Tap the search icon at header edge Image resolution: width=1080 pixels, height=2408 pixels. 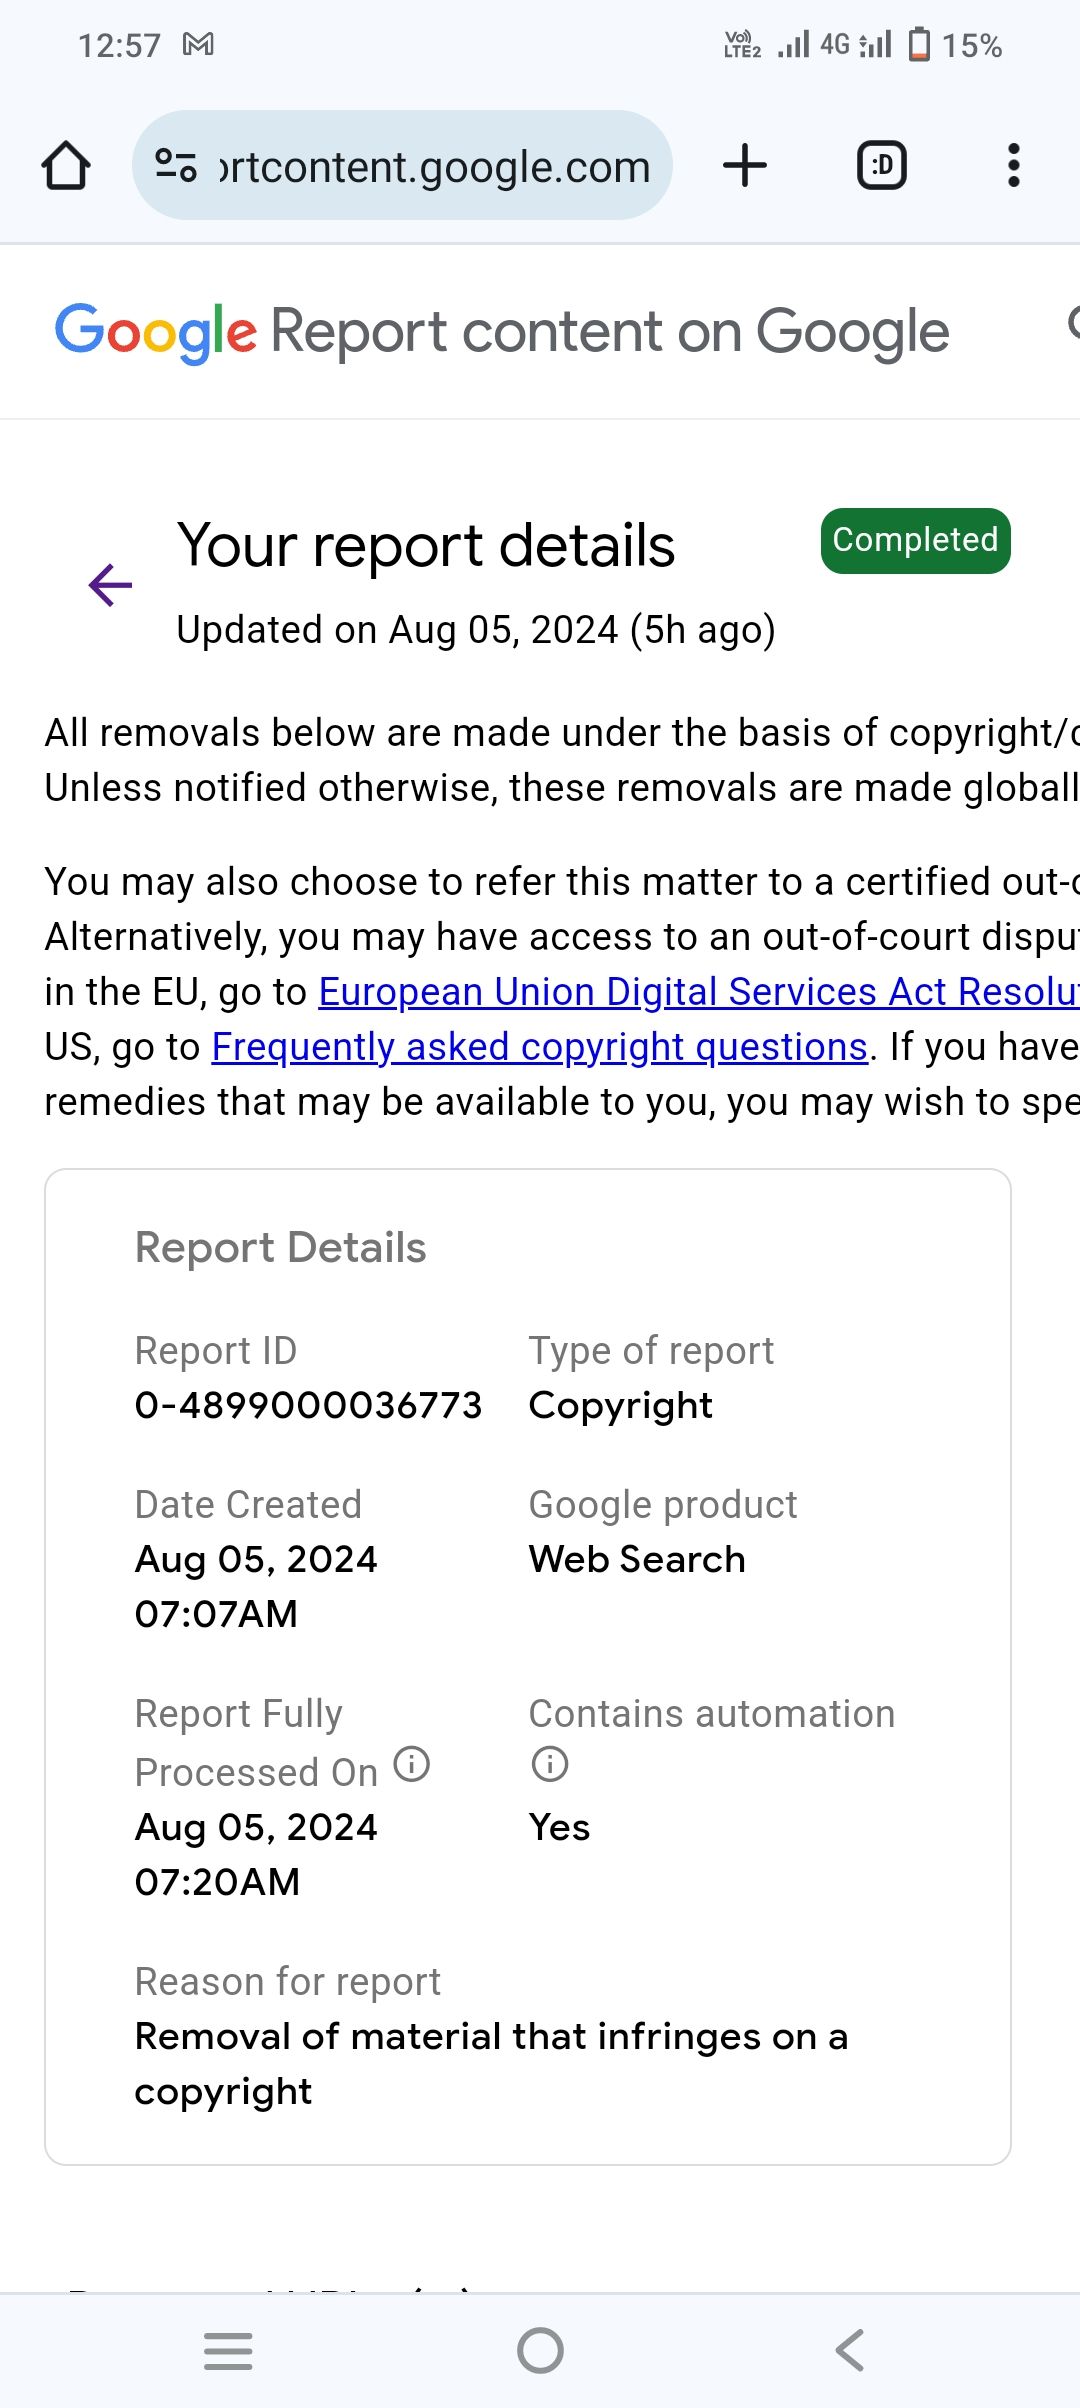pos(1073,324)
